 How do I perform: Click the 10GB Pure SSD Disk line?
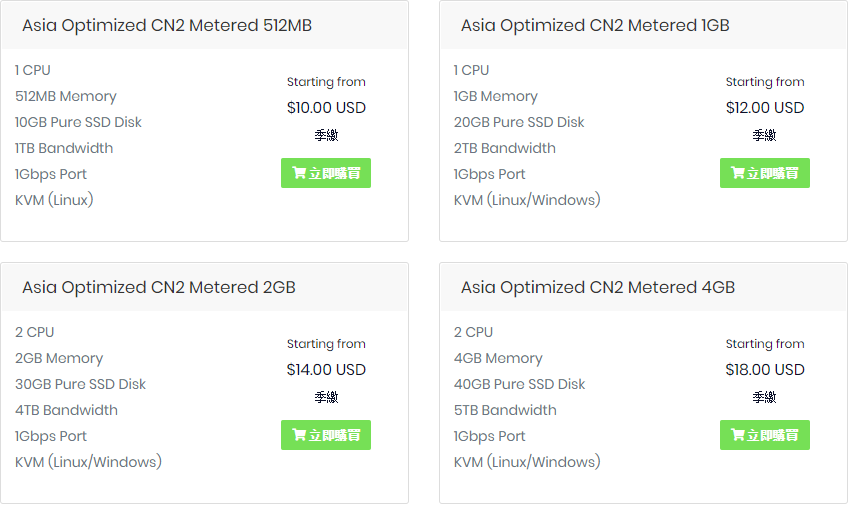click(78, 122)
